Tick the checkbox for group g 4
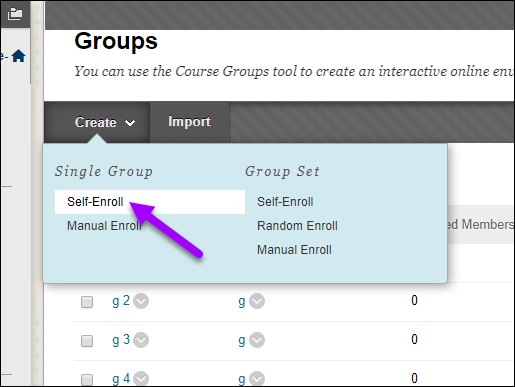 click(87, 380)
